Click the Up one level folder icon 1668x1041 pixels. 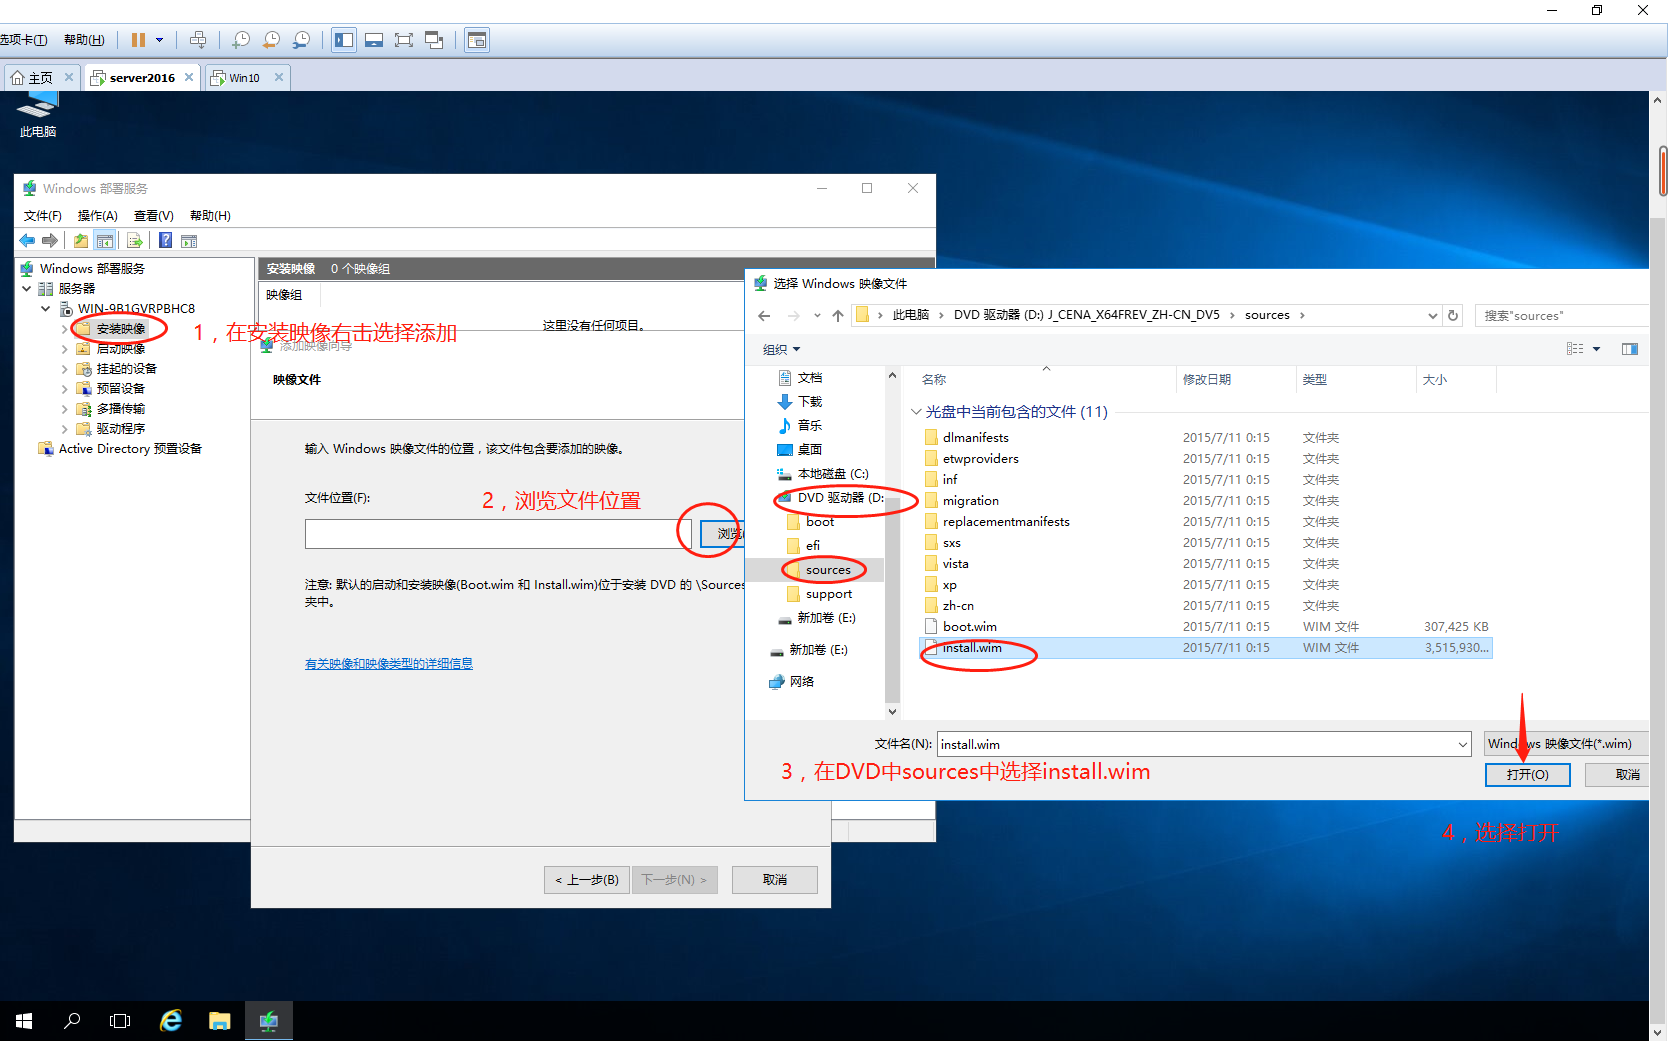pyautogui.click(x=81, y=240)
